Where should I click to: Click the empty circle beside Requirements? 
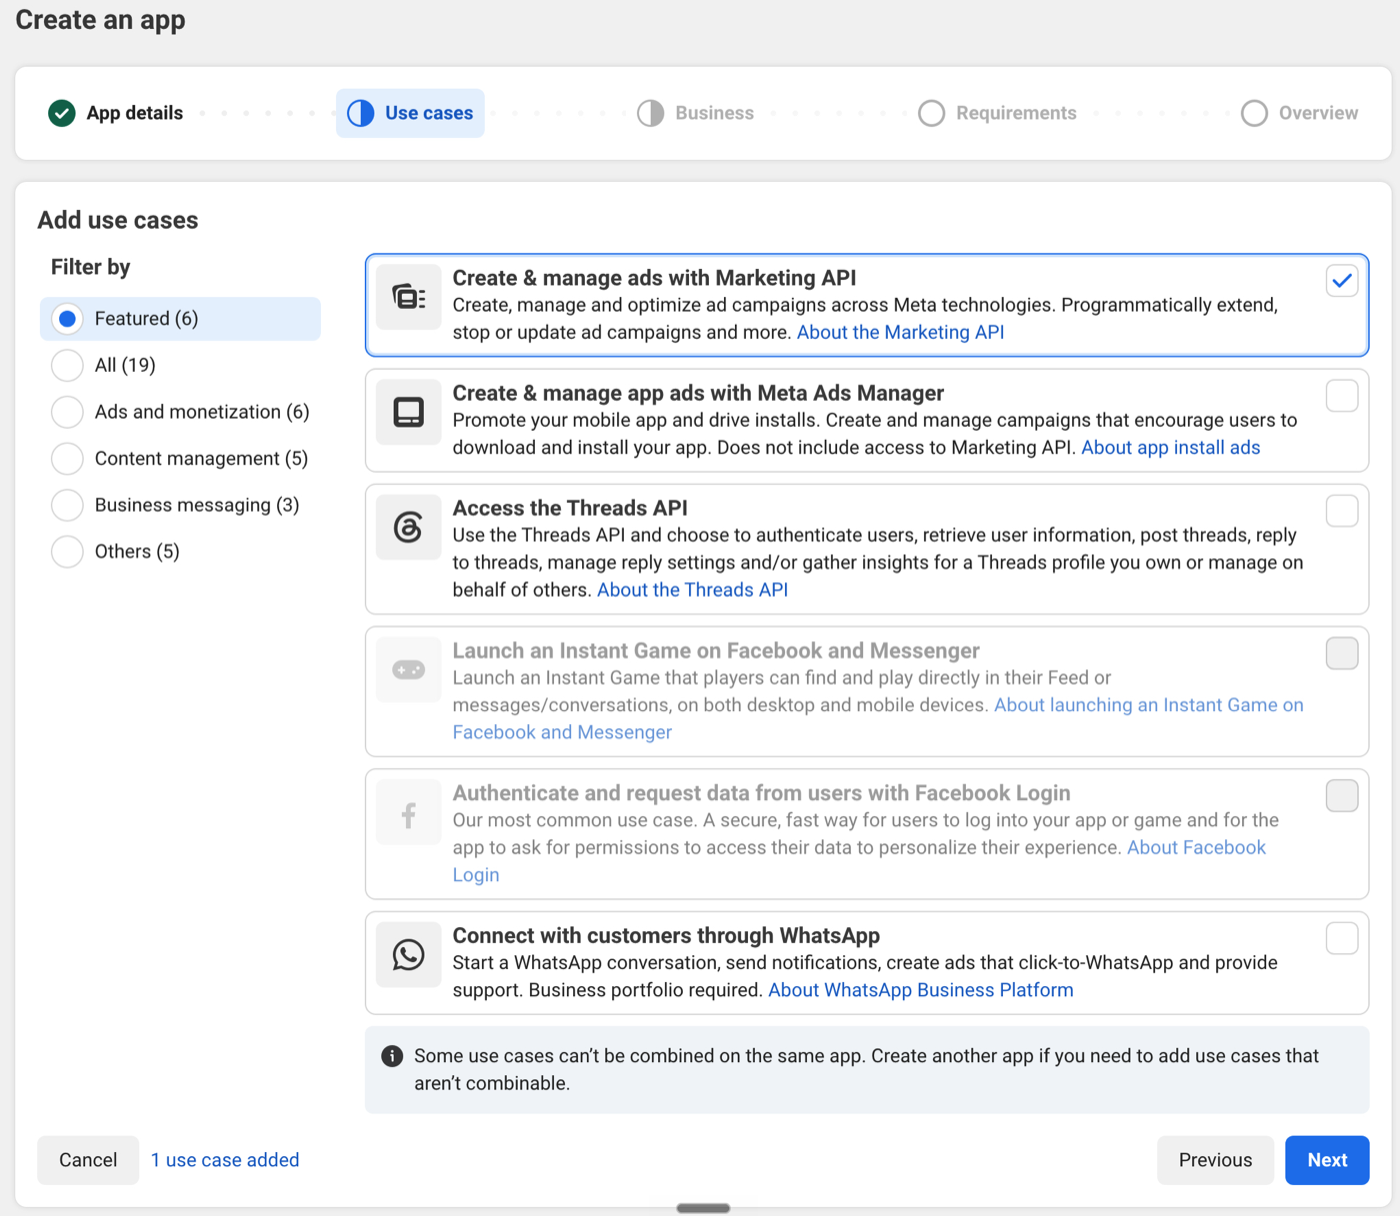(x=932, y=113)
